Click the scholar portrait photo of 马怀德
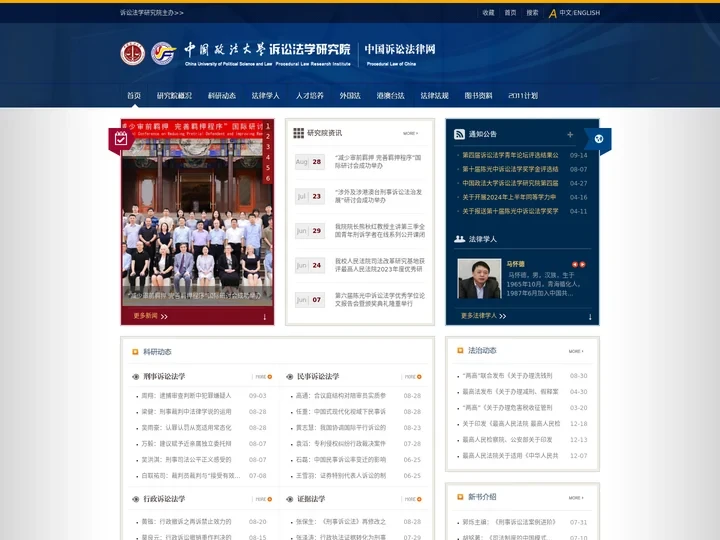The image size is (720, 540). click(x=479, y=279)
